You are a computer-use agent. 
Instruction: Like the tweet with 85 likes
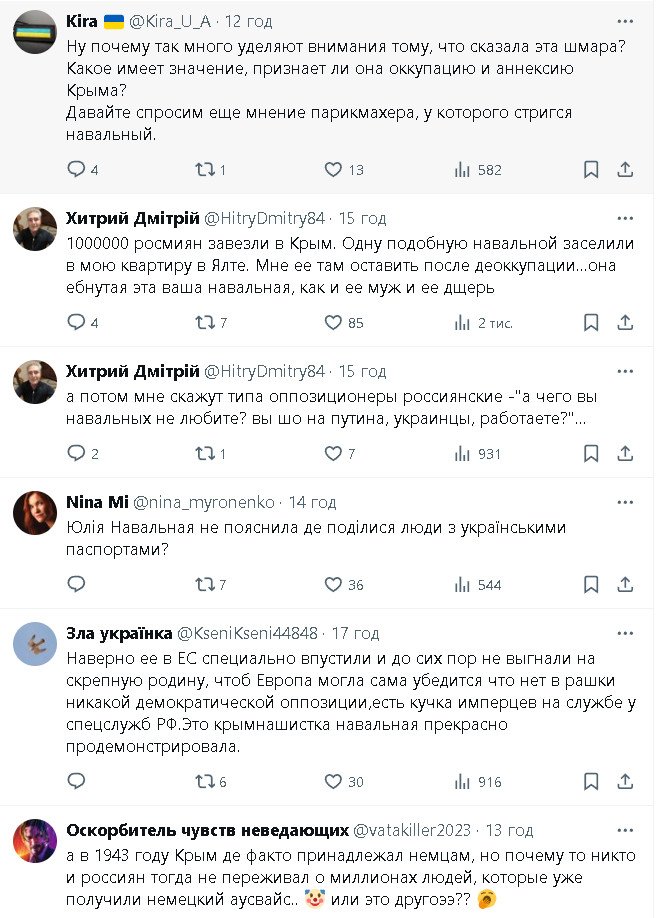[x=334, y=322]
